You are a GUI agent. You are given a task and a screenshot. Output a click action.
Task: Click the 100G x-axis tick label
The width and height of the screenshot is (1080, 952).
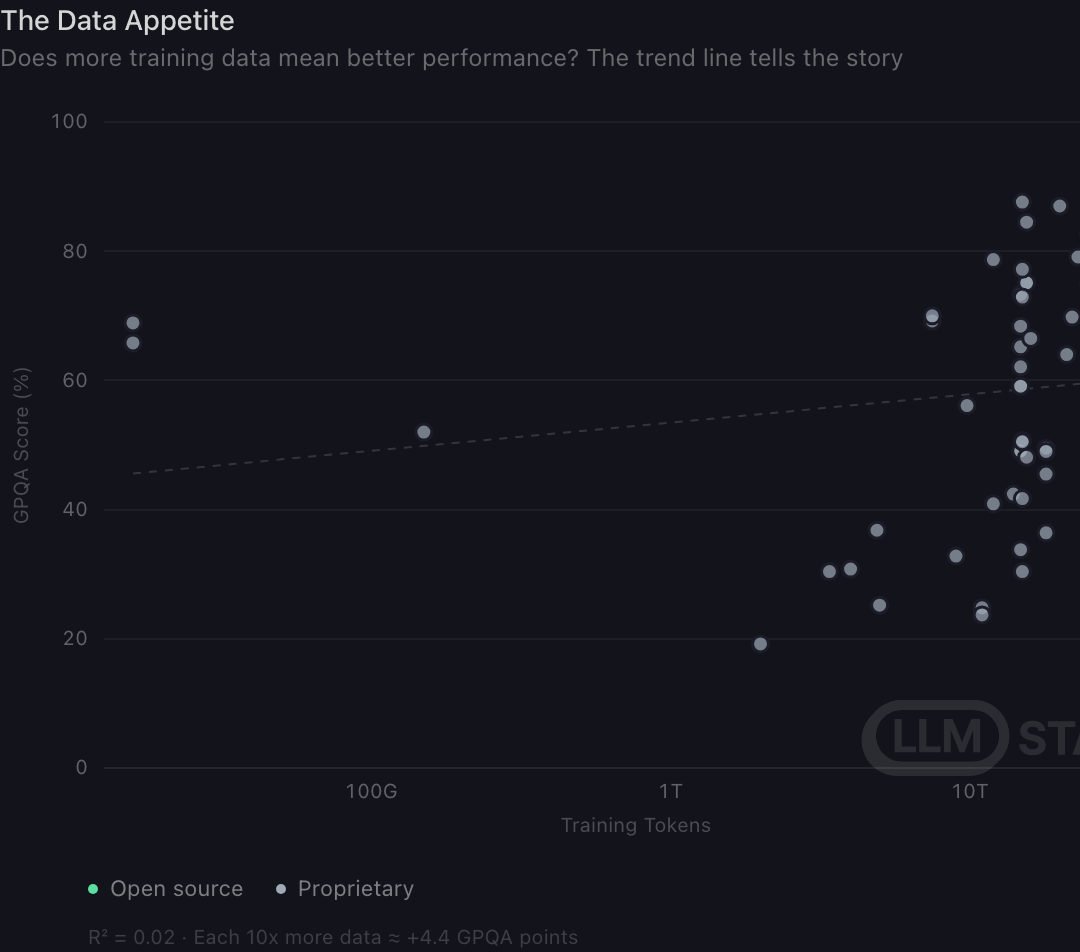click(371, 791)
